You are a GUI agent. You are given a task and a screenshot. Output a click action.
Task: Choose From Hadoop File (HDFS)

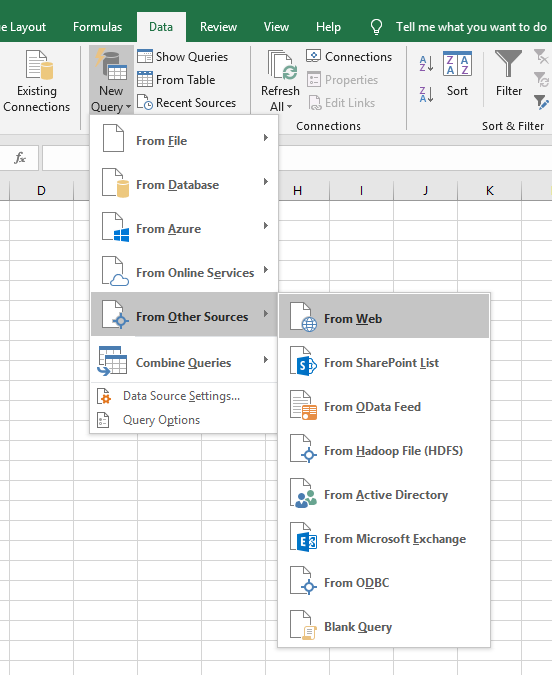tap(384, 451)
